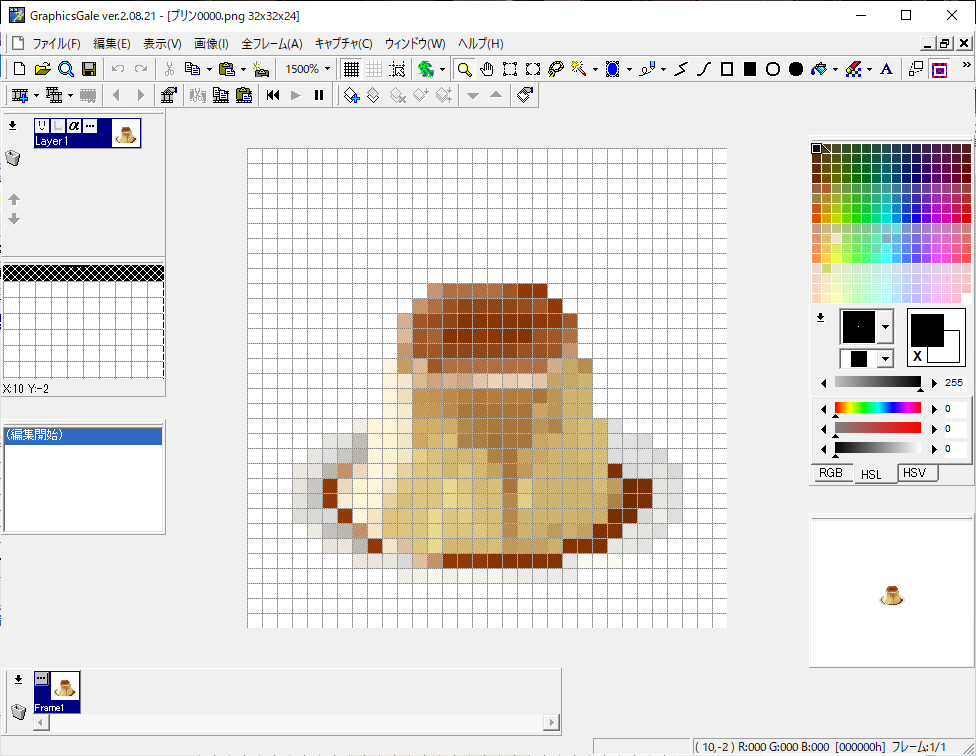Expand the Add Frame options arrow
The height and width of the screenshot is (756, 976).
tap(36, 95)
